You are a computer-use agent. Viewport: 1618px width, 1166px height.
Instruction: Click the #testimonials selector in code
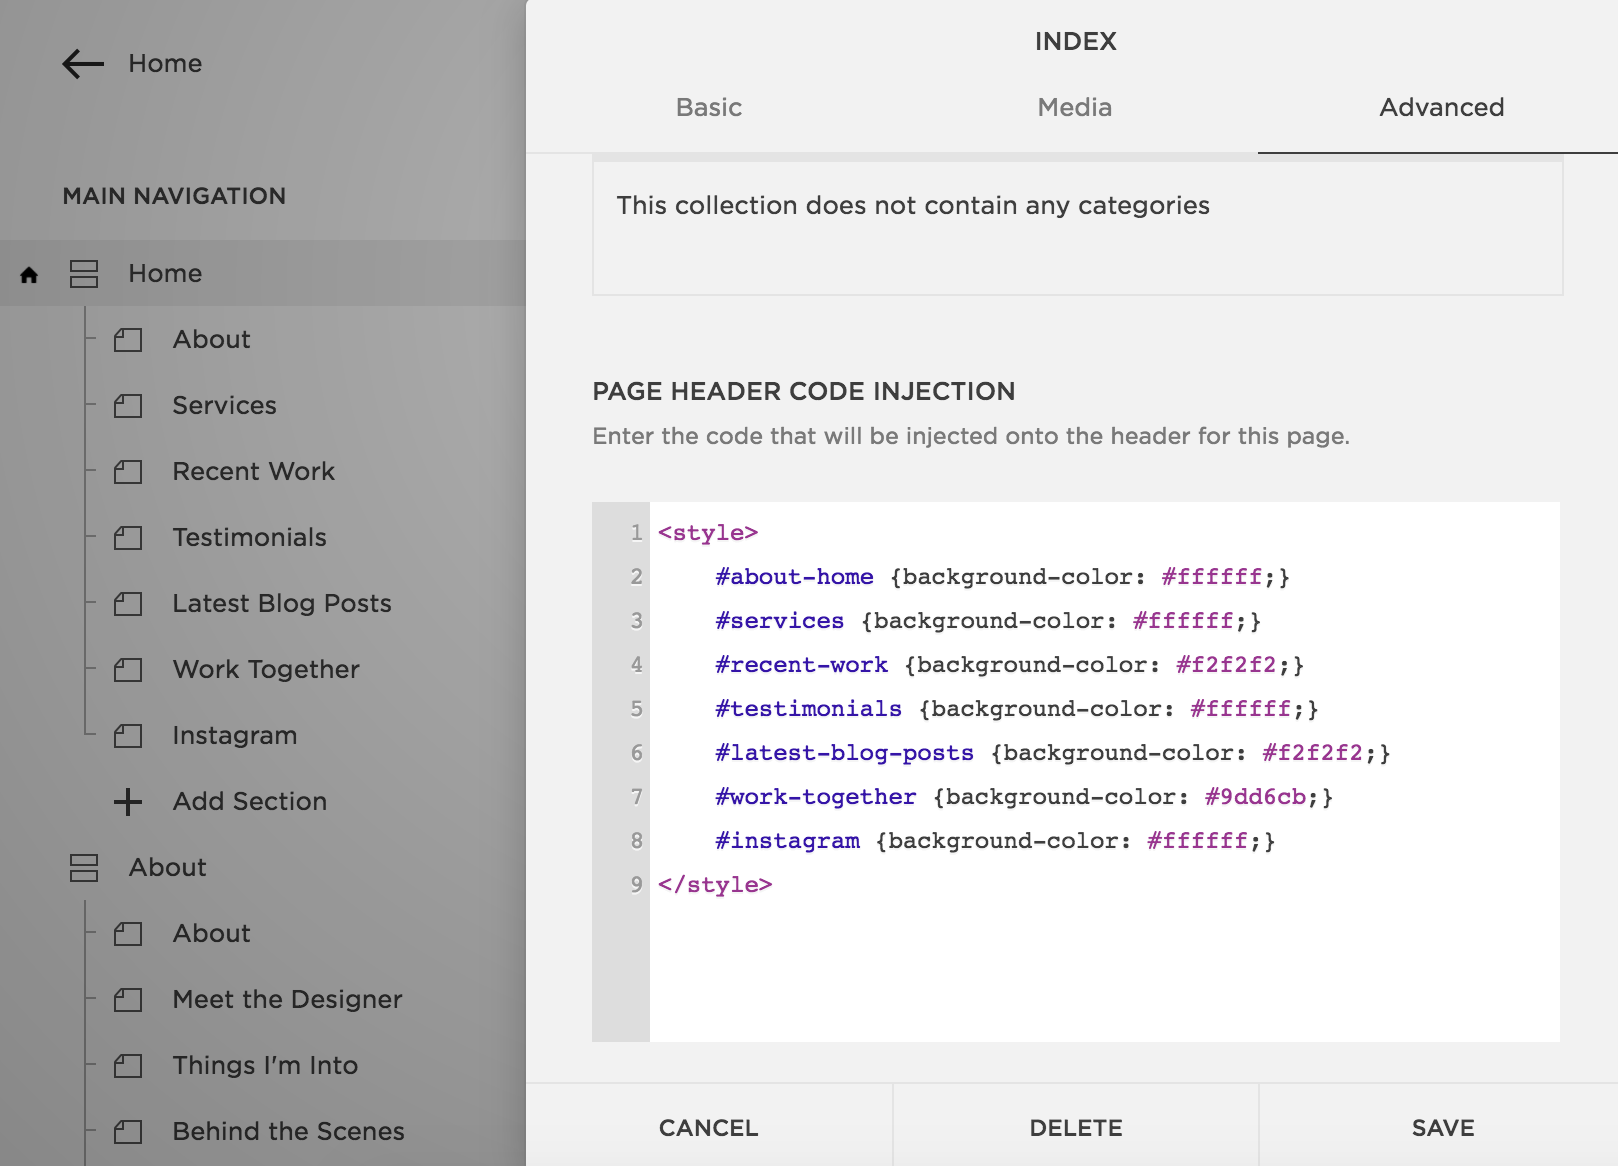[809, 709]
